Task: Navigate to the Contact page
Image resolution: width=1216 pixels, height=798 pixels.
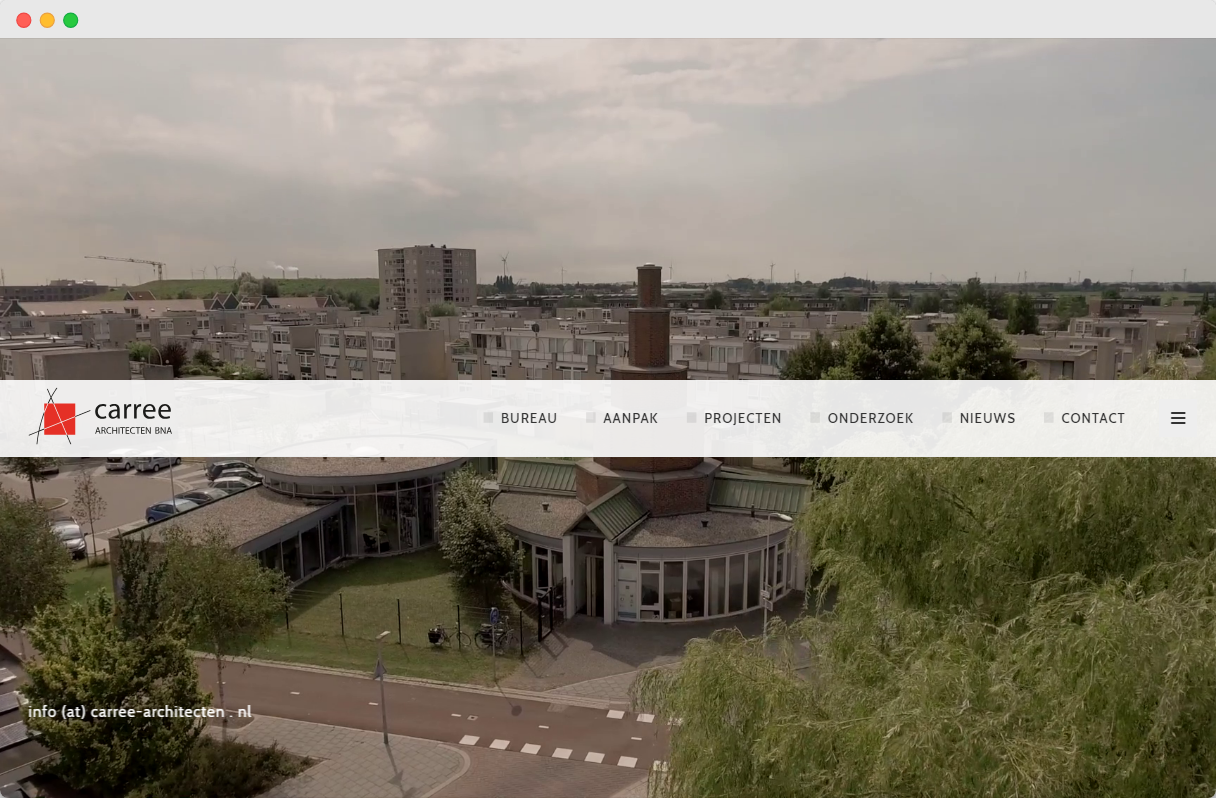Action: point(1093,418)
